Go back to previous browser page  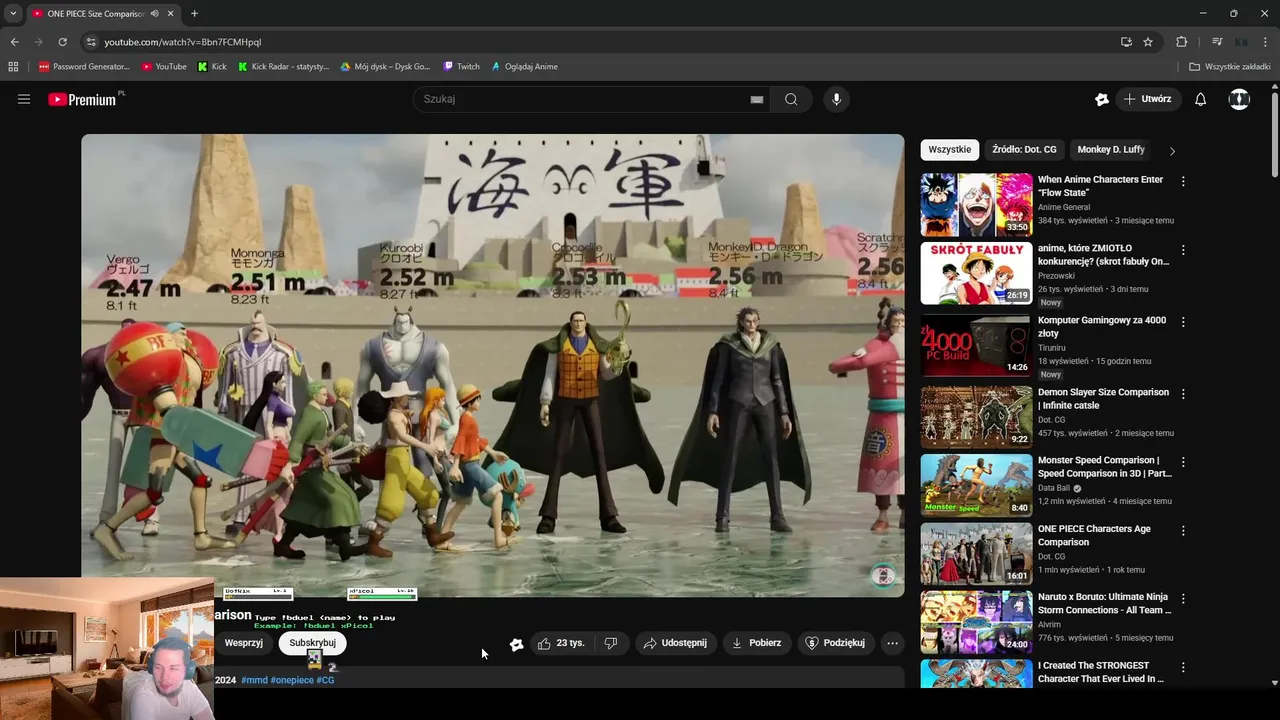tap(14, 42)
